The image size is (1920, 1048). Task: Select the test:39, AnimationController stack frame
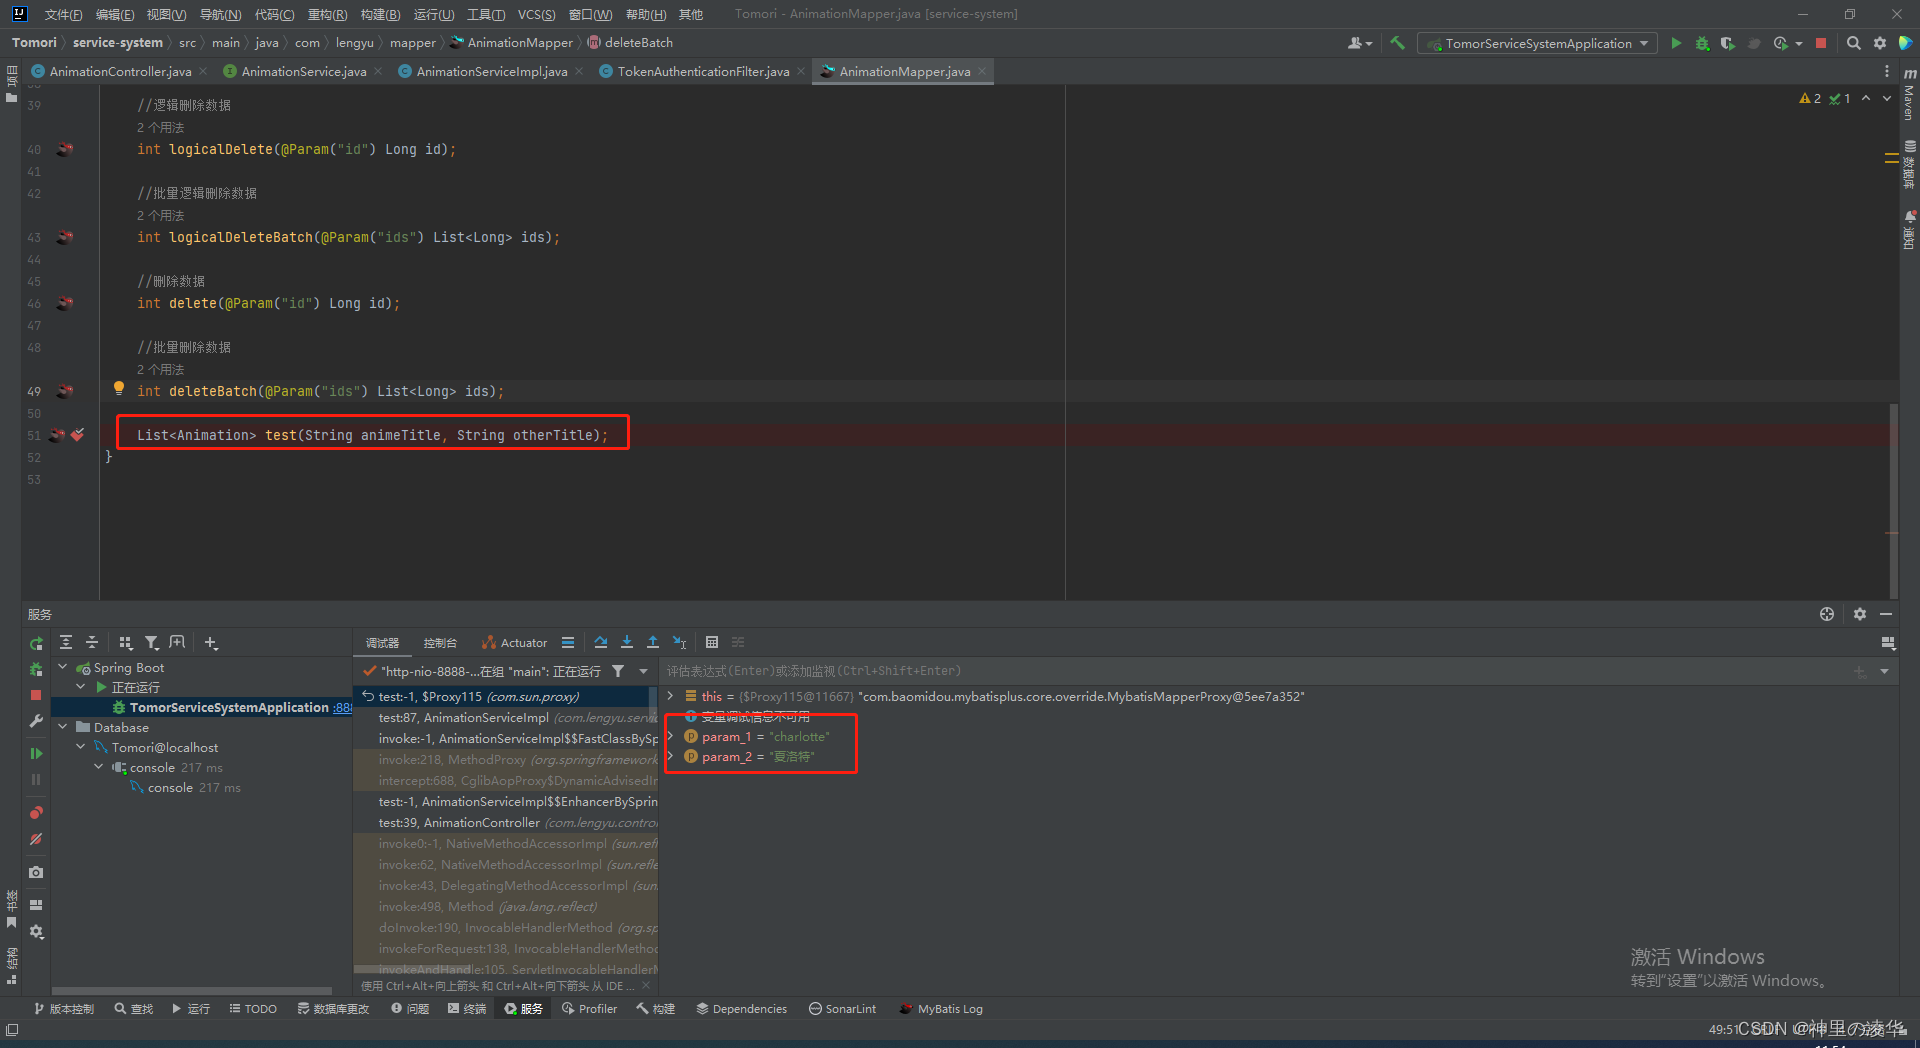pyautogui.click(x=506, y=822)
